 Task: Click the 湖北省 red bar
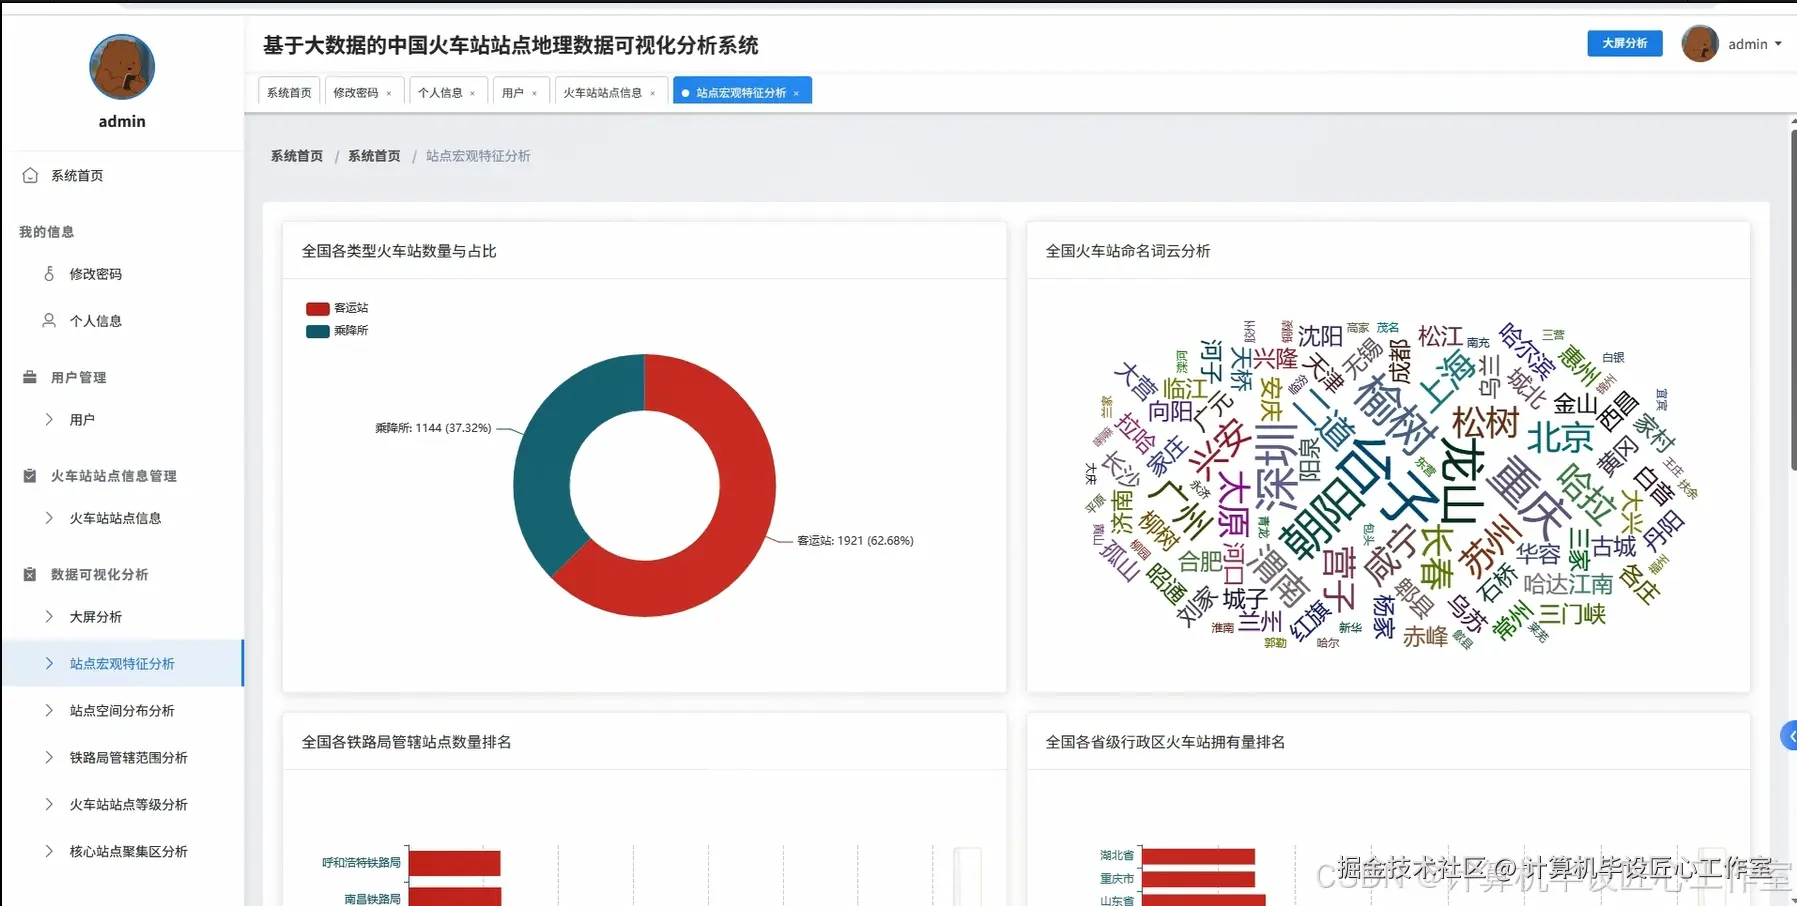point(1198,856)
